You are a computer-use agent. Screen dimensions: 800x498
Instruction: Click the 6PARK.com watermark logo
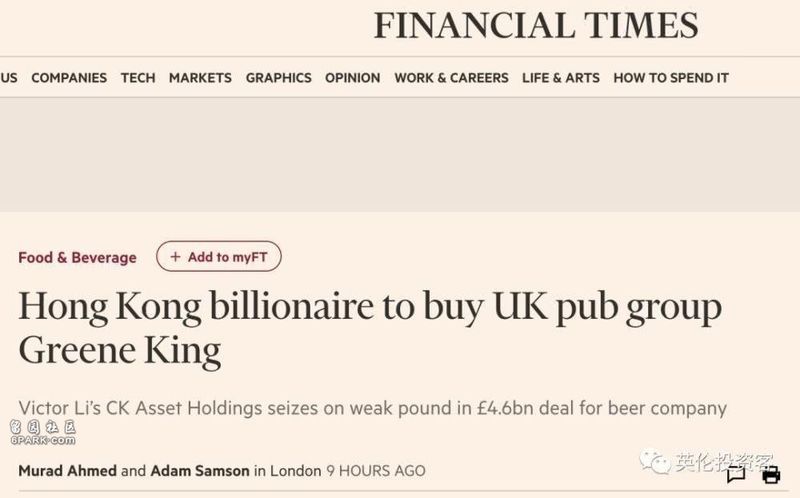[43, 433]
